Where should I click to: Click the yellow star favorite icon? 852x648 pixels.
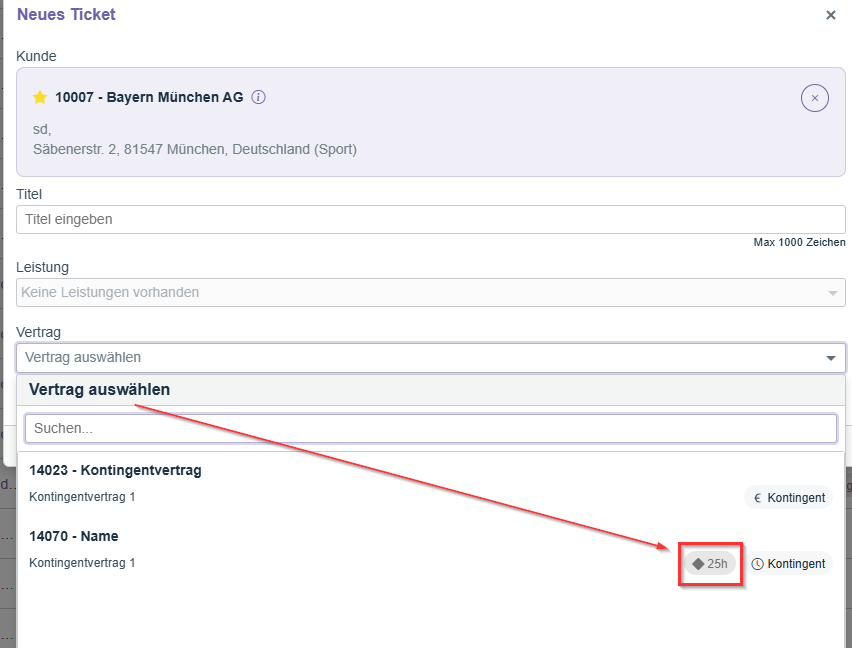tap(40, 97)
